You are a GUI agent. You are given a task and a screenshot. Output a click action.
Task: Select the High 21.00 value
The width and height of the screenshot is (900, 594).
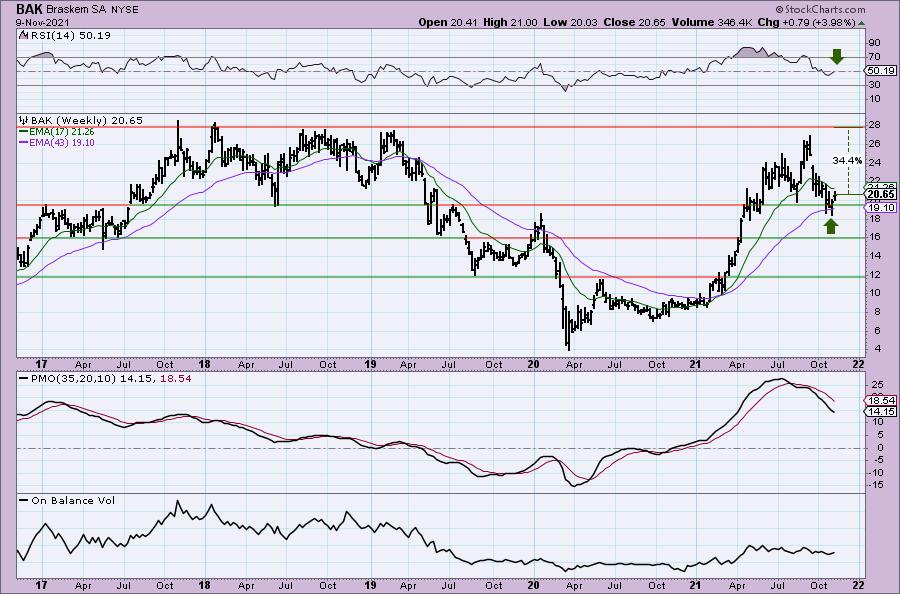click(x=511, y=22)
